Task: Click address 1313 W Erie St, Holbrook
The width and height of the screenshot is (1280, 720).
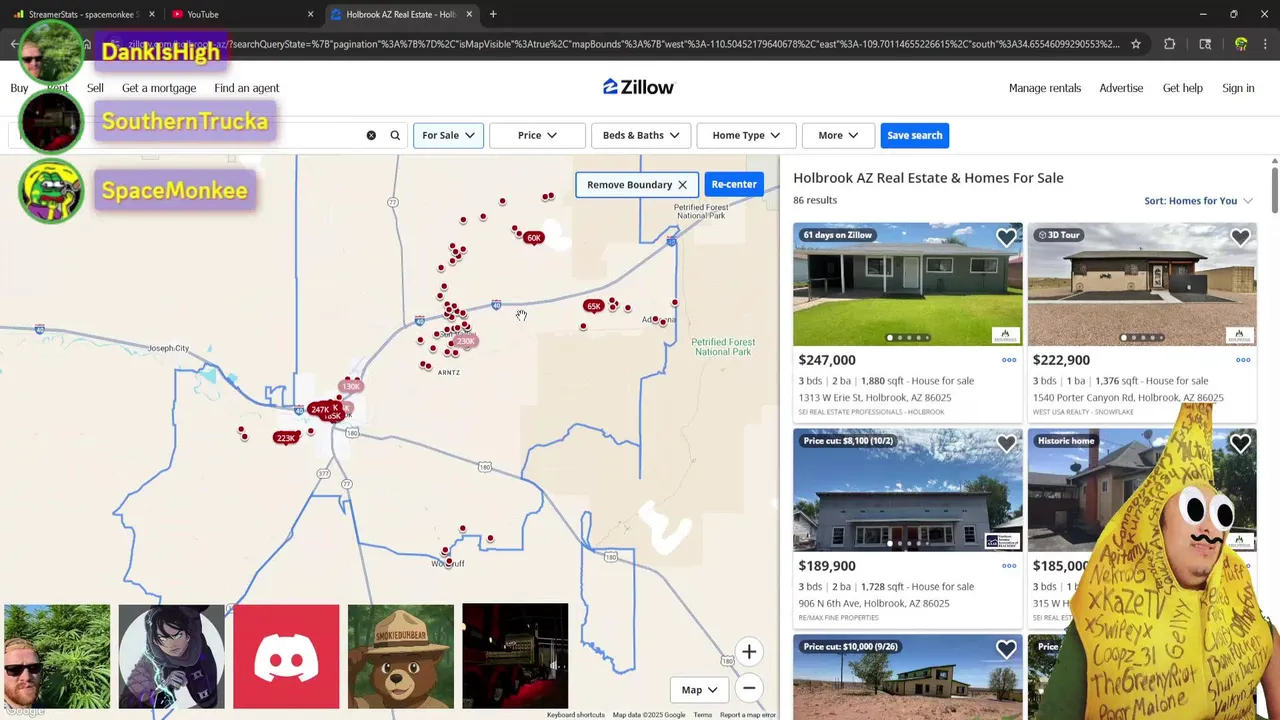Action: point(875,397)
